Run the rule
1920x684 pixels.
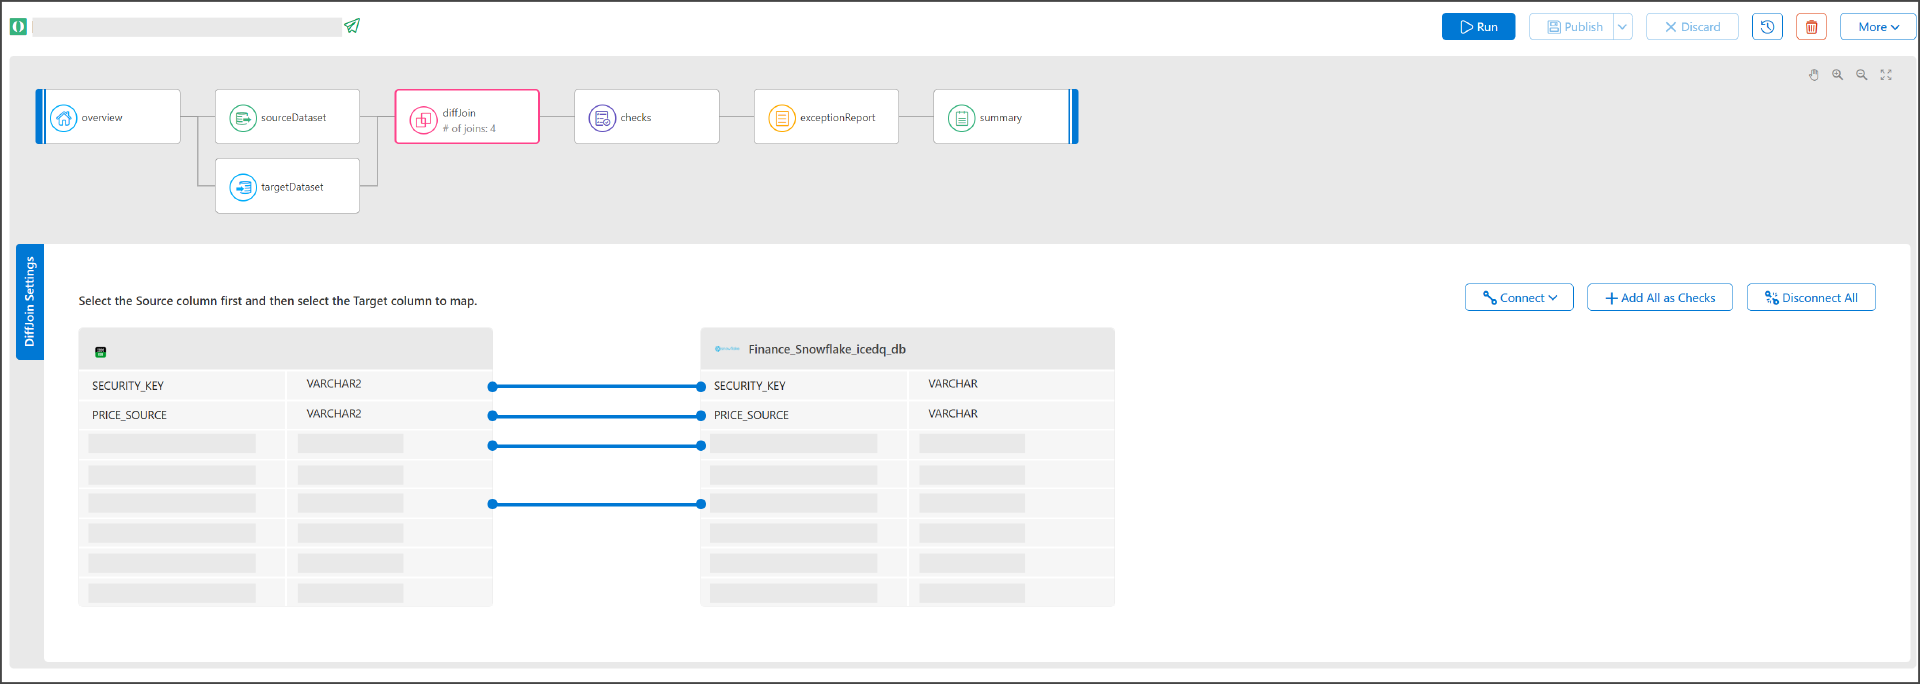tap(1478, 27)
